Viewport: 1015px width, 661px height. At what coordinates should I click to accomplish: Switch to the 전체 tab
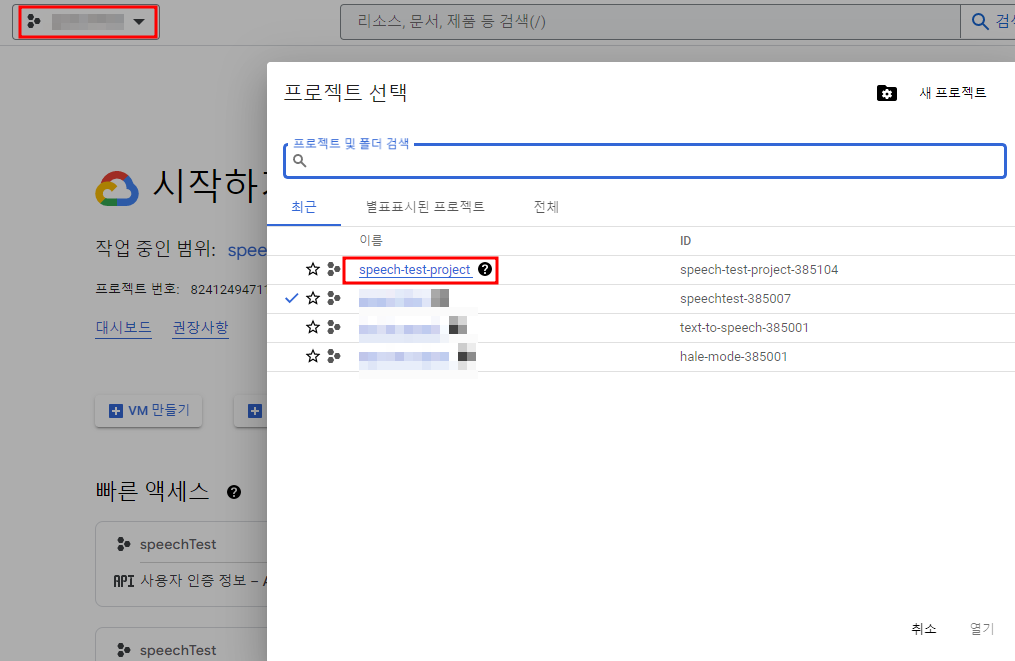(546, 207)
